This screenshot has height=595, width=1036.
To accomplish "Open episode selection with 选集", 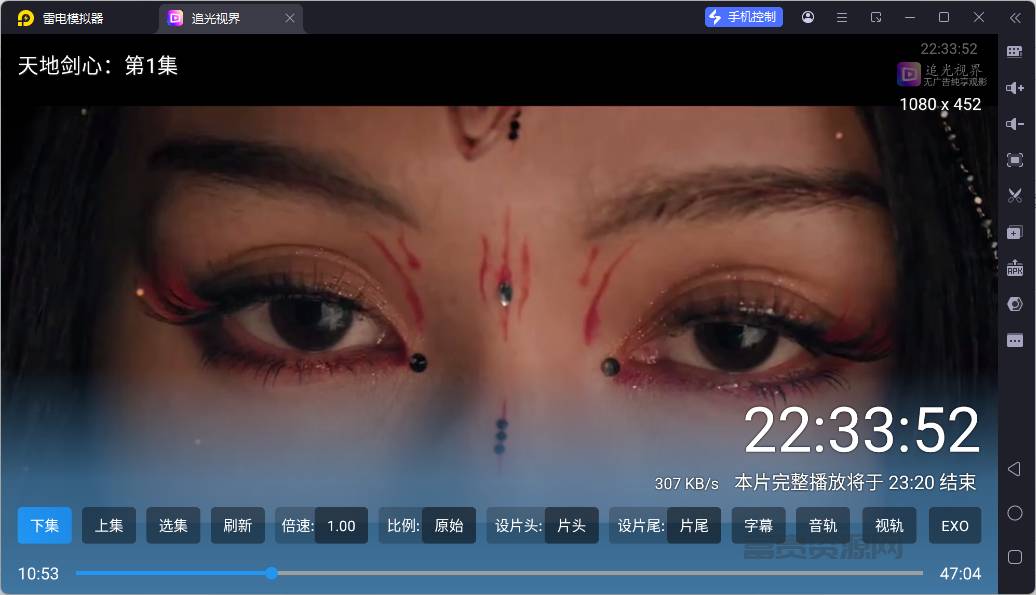I will [x=173, y=526].
